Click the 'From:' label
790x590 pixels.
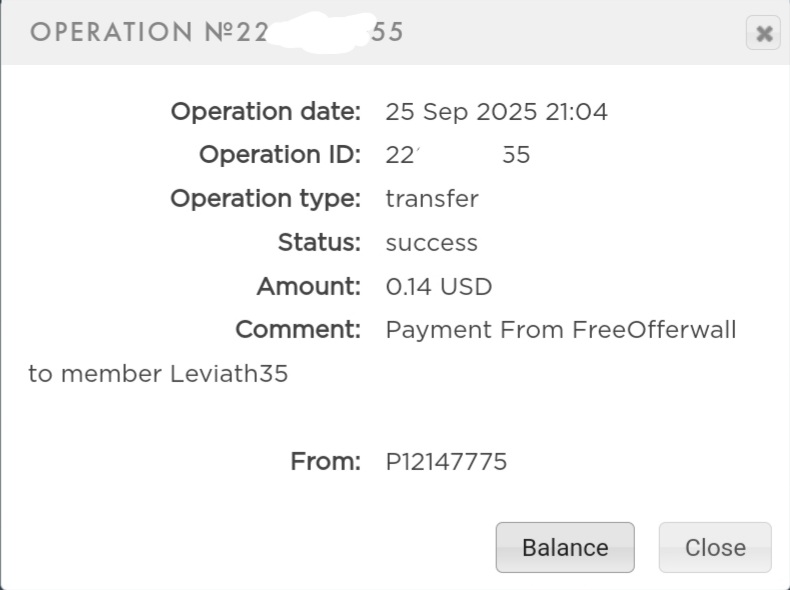[x=325, y=462]
